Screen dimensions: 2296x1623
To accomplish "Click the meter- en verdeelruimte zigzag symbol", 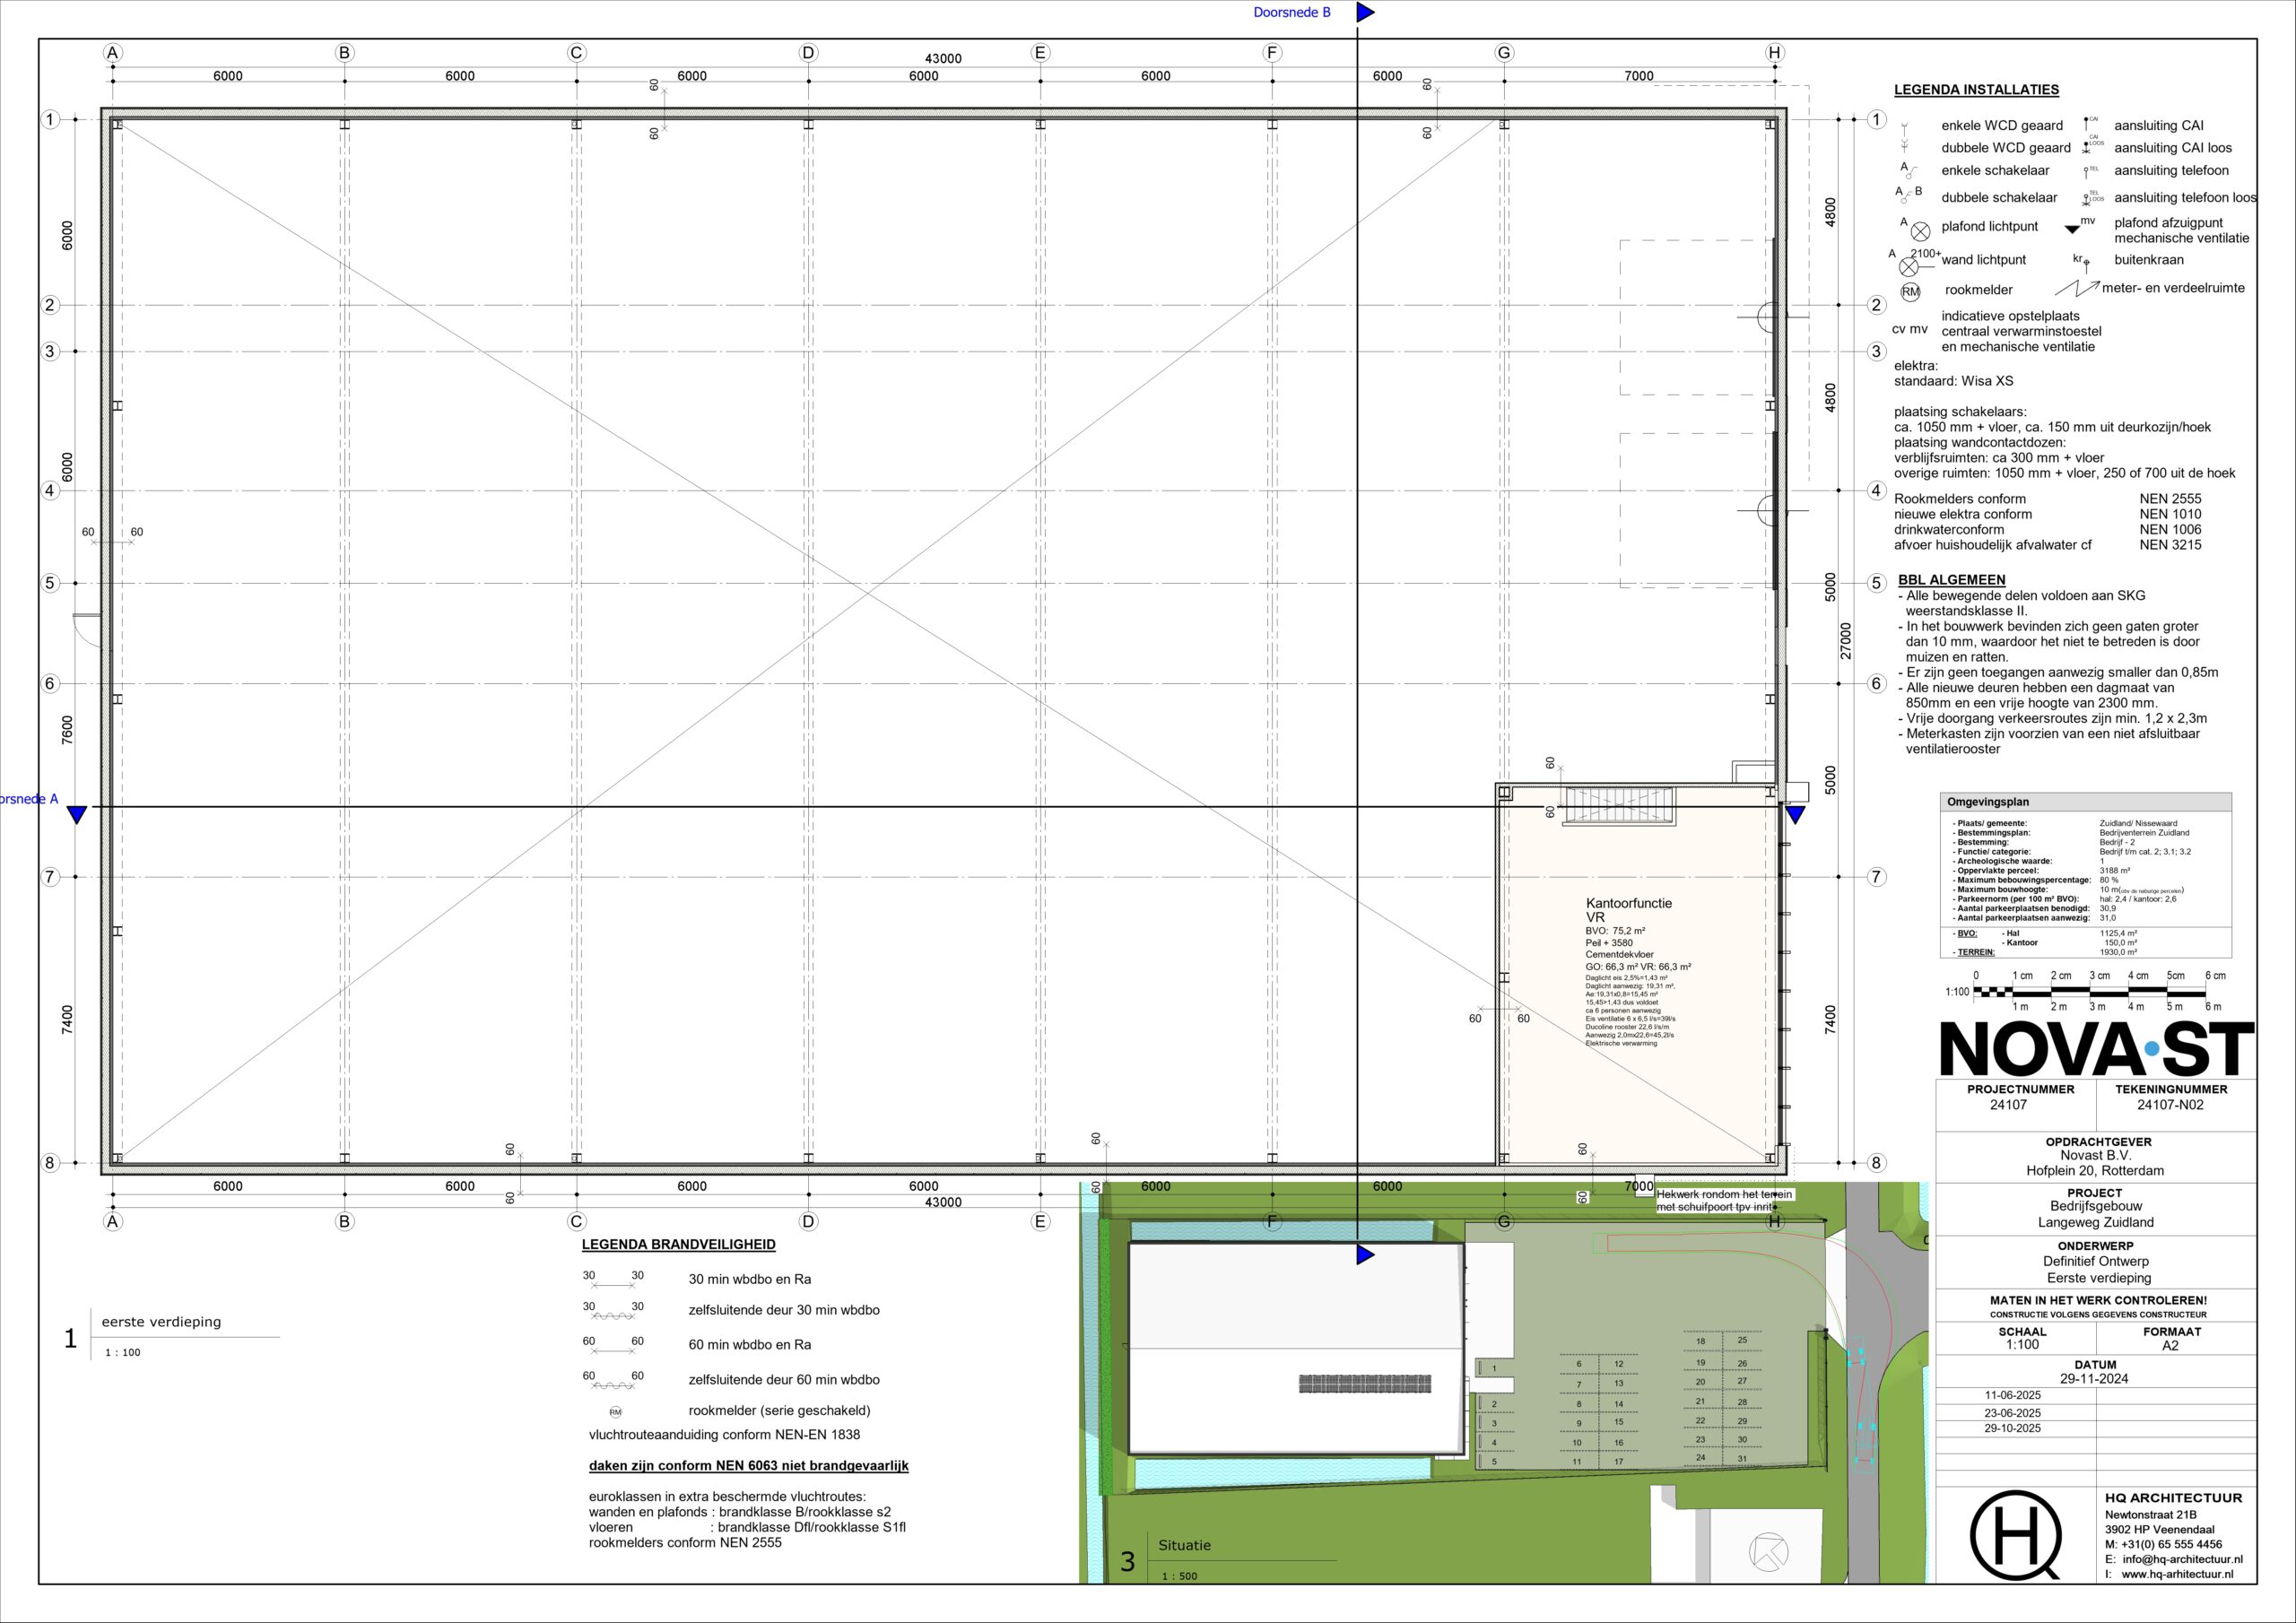I will coord(2077,289).
